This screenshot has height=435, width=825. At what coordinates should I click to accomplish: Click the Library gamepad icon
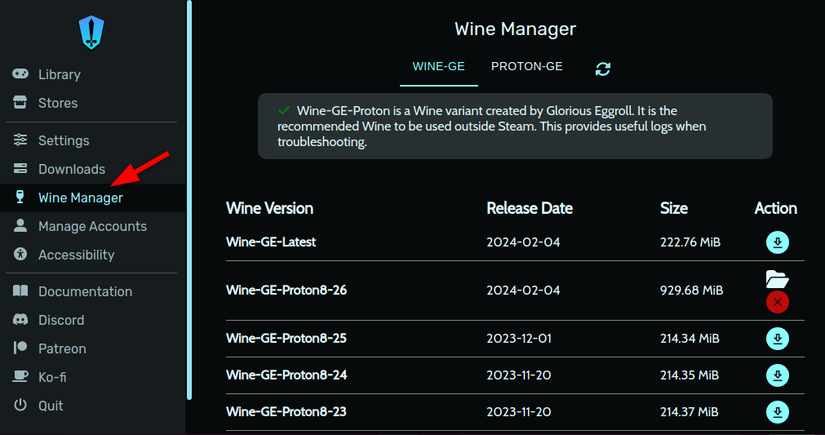tap(21, 74)
